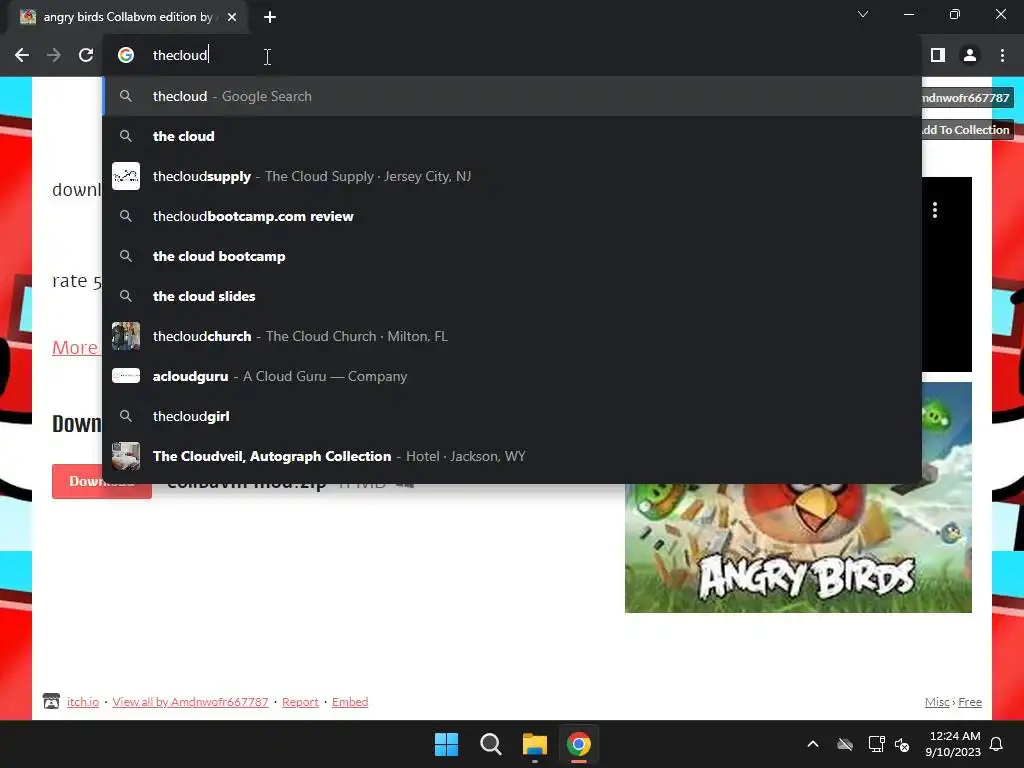Click the Add To Collection button
The image size is (1024, 768).
[x=967, y=130]
